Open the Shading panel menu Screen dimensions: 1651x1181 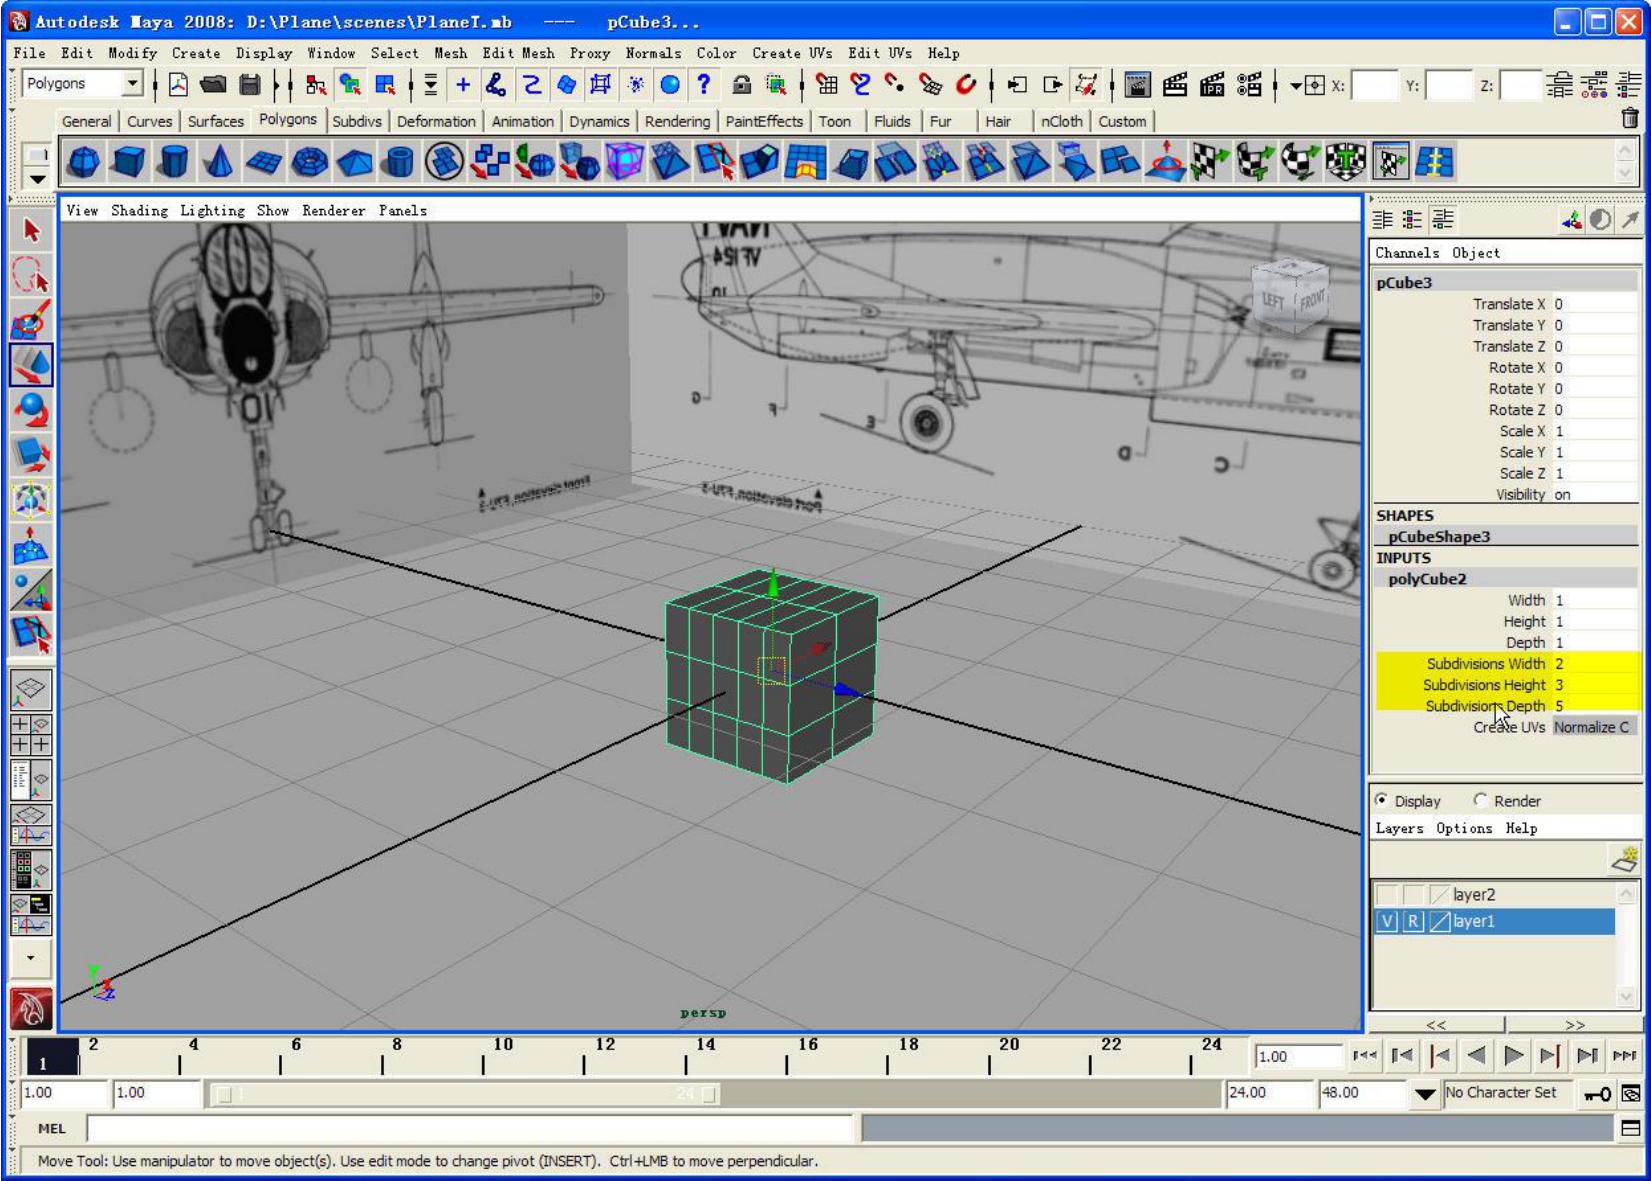click(139, 210)
